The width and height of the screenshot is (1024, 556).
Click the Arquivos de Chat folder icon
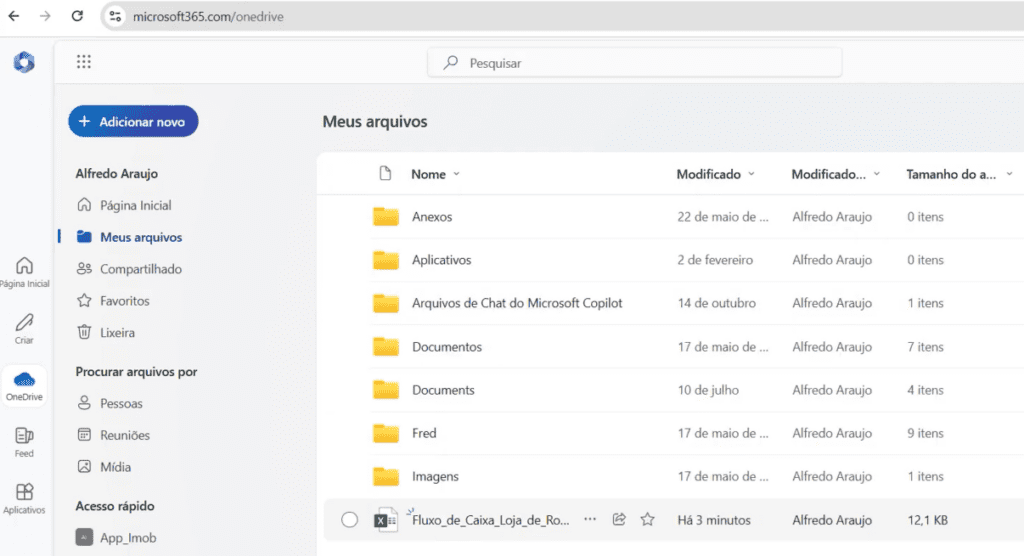pyautogui.click(x=386, y=303)
